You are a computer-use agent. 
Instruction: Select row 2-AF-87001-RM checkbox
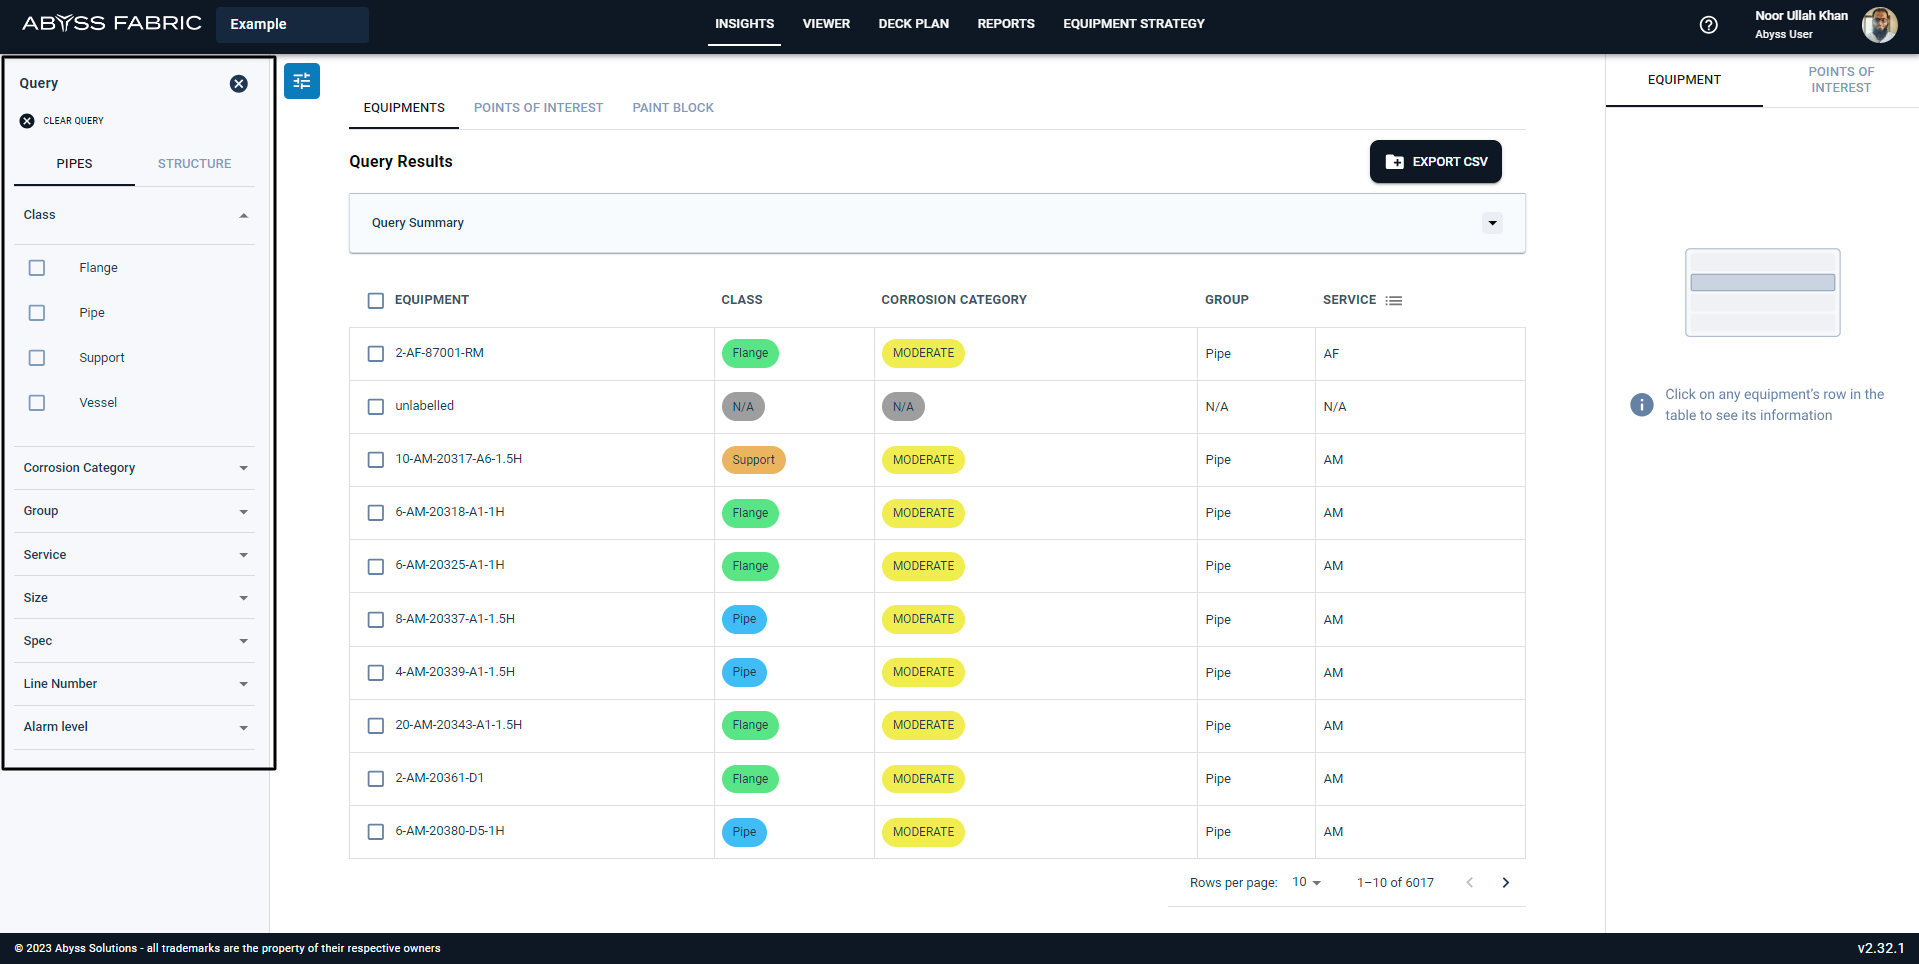[376, 354]
